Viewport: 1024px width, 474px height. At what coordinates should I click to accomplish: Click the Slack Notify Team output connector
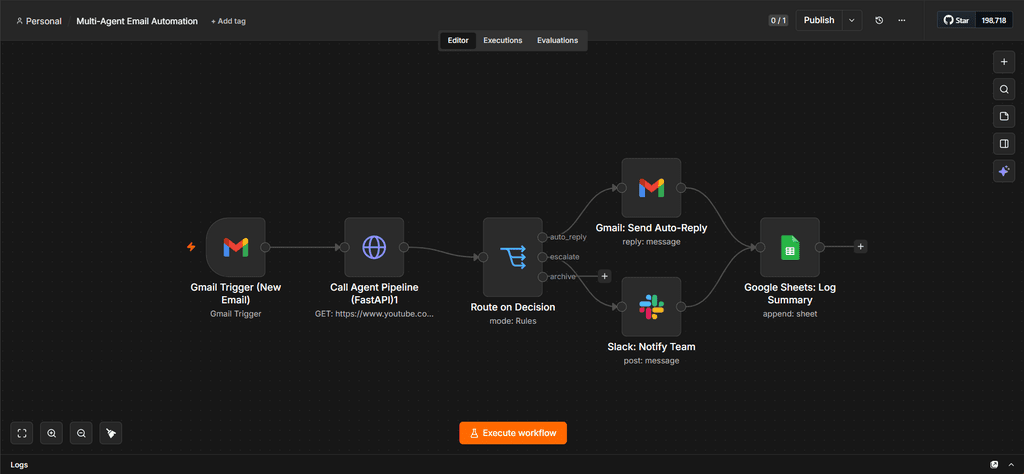680,306
